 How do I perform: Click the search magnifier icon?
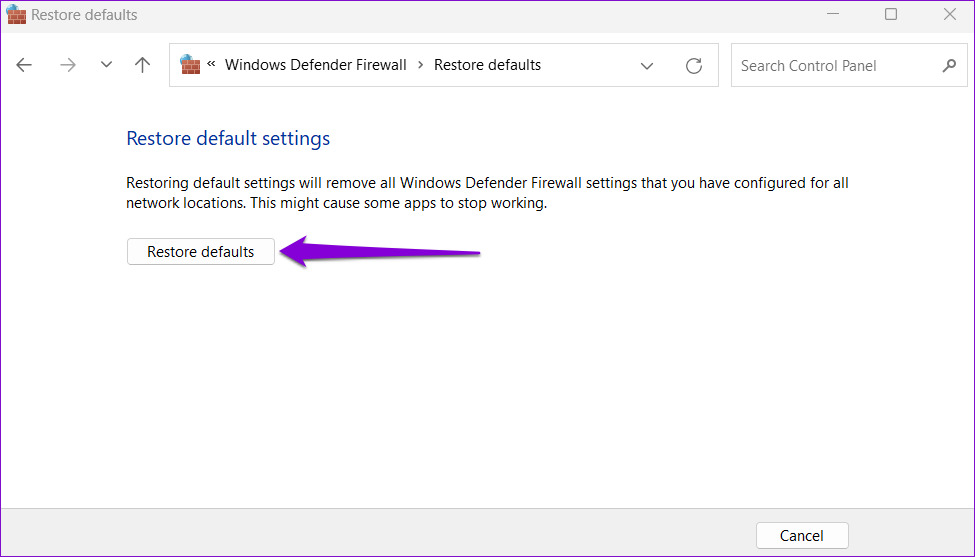(x=949, y=66)
